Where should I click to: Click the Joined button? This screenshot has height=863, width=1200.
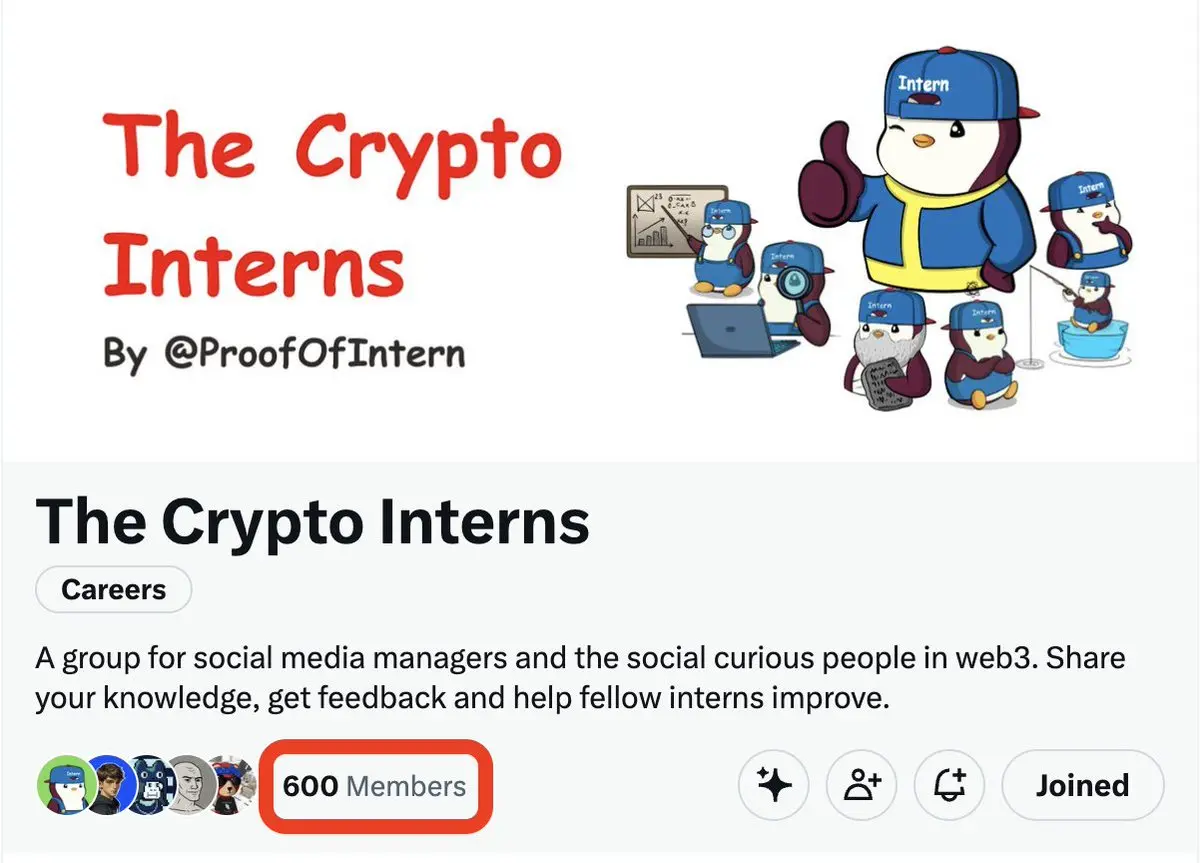tap(1083, 785)
